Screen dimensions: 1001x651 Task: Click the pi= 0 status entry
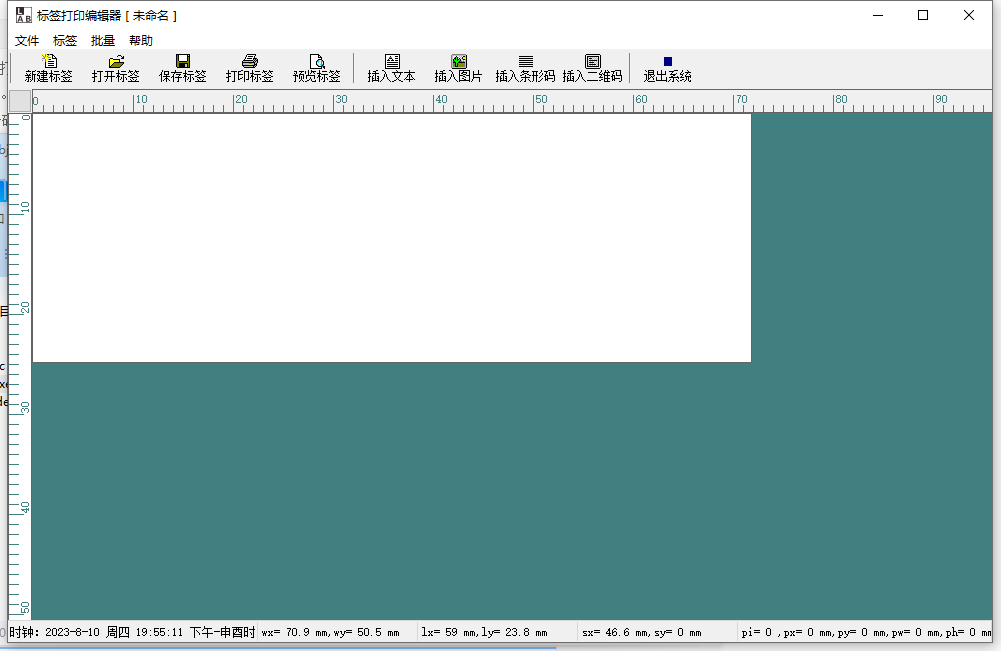click(x=866, y=632)
